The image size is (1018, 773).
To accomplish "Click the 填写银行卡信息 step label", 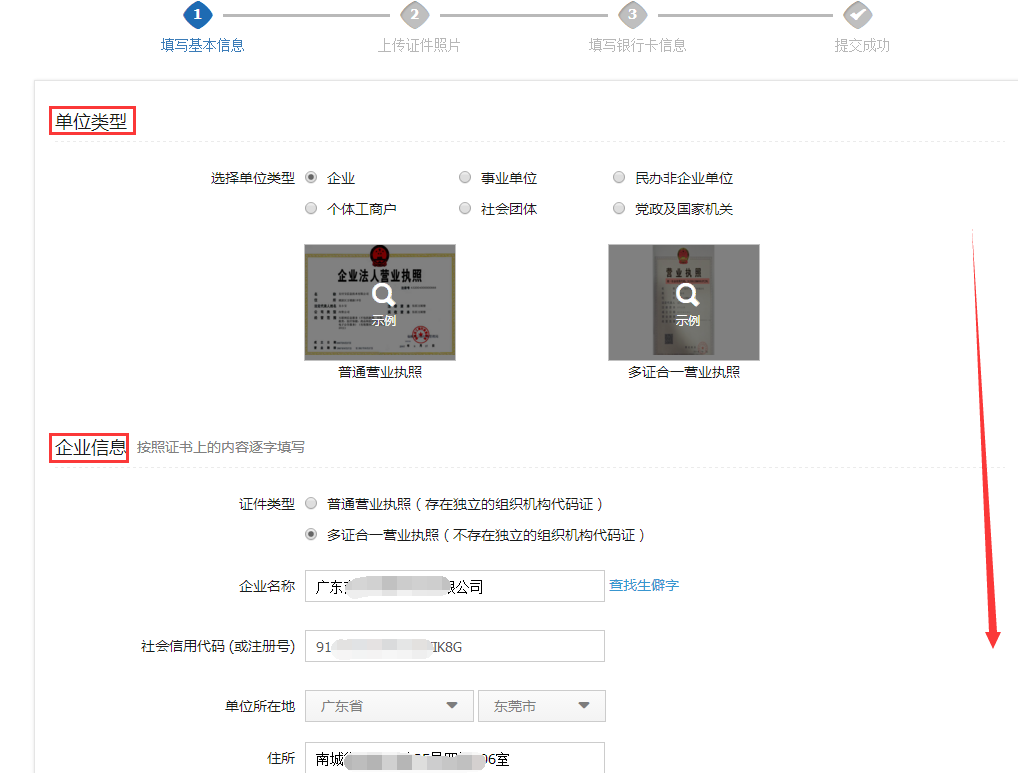I will point(638,45).
